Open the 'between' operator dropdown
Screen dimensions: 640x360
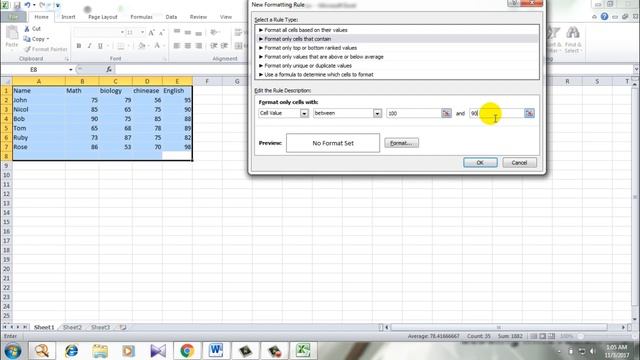(x=377, y=113)
